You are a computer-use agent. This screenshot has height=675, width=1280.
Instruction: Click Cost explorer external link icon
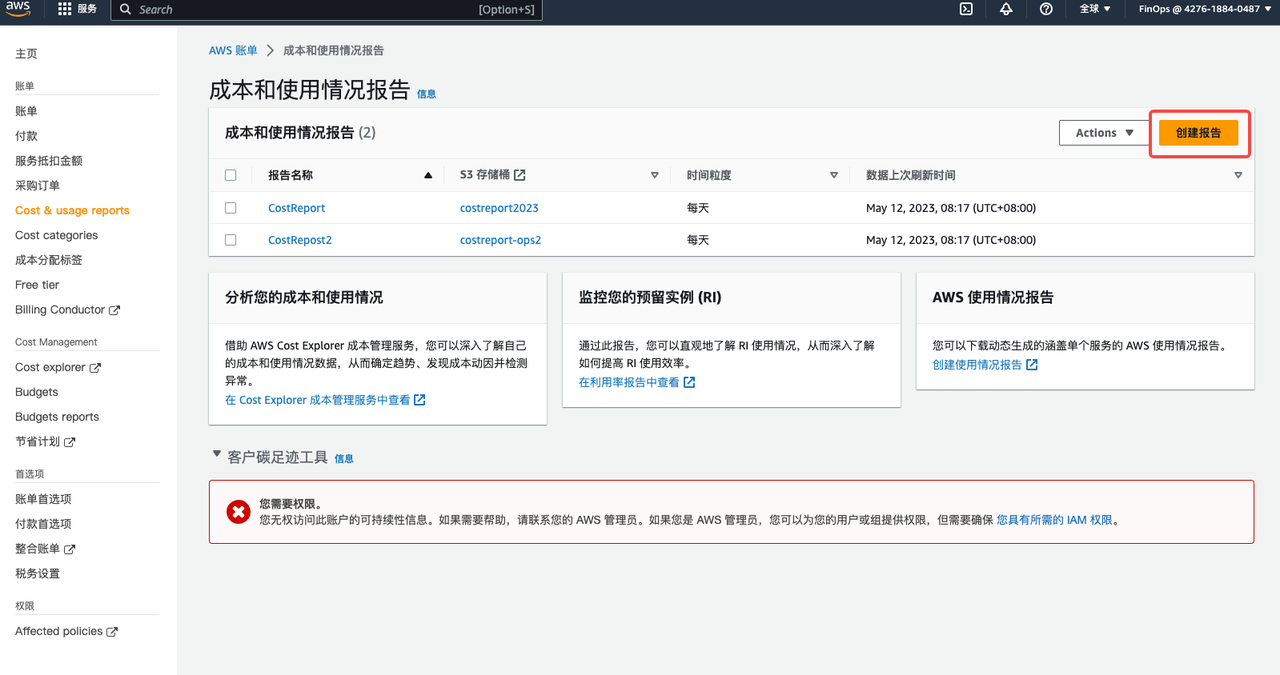tap(95, 368)
